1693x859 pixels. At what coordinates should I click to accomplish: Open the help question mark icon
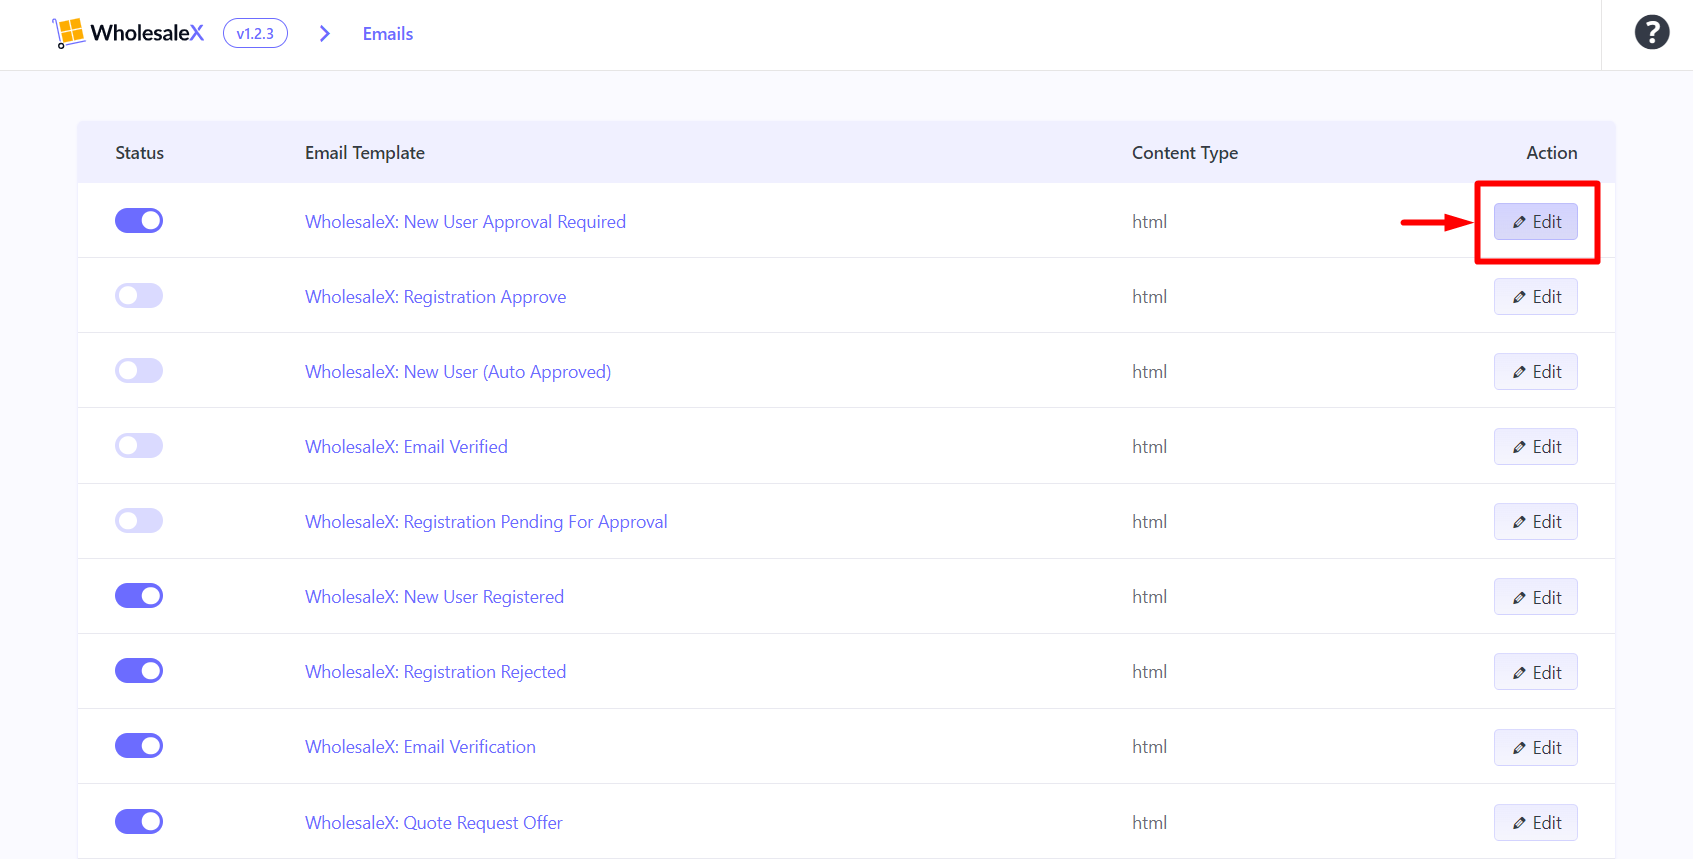click(x=1652, y=33)
